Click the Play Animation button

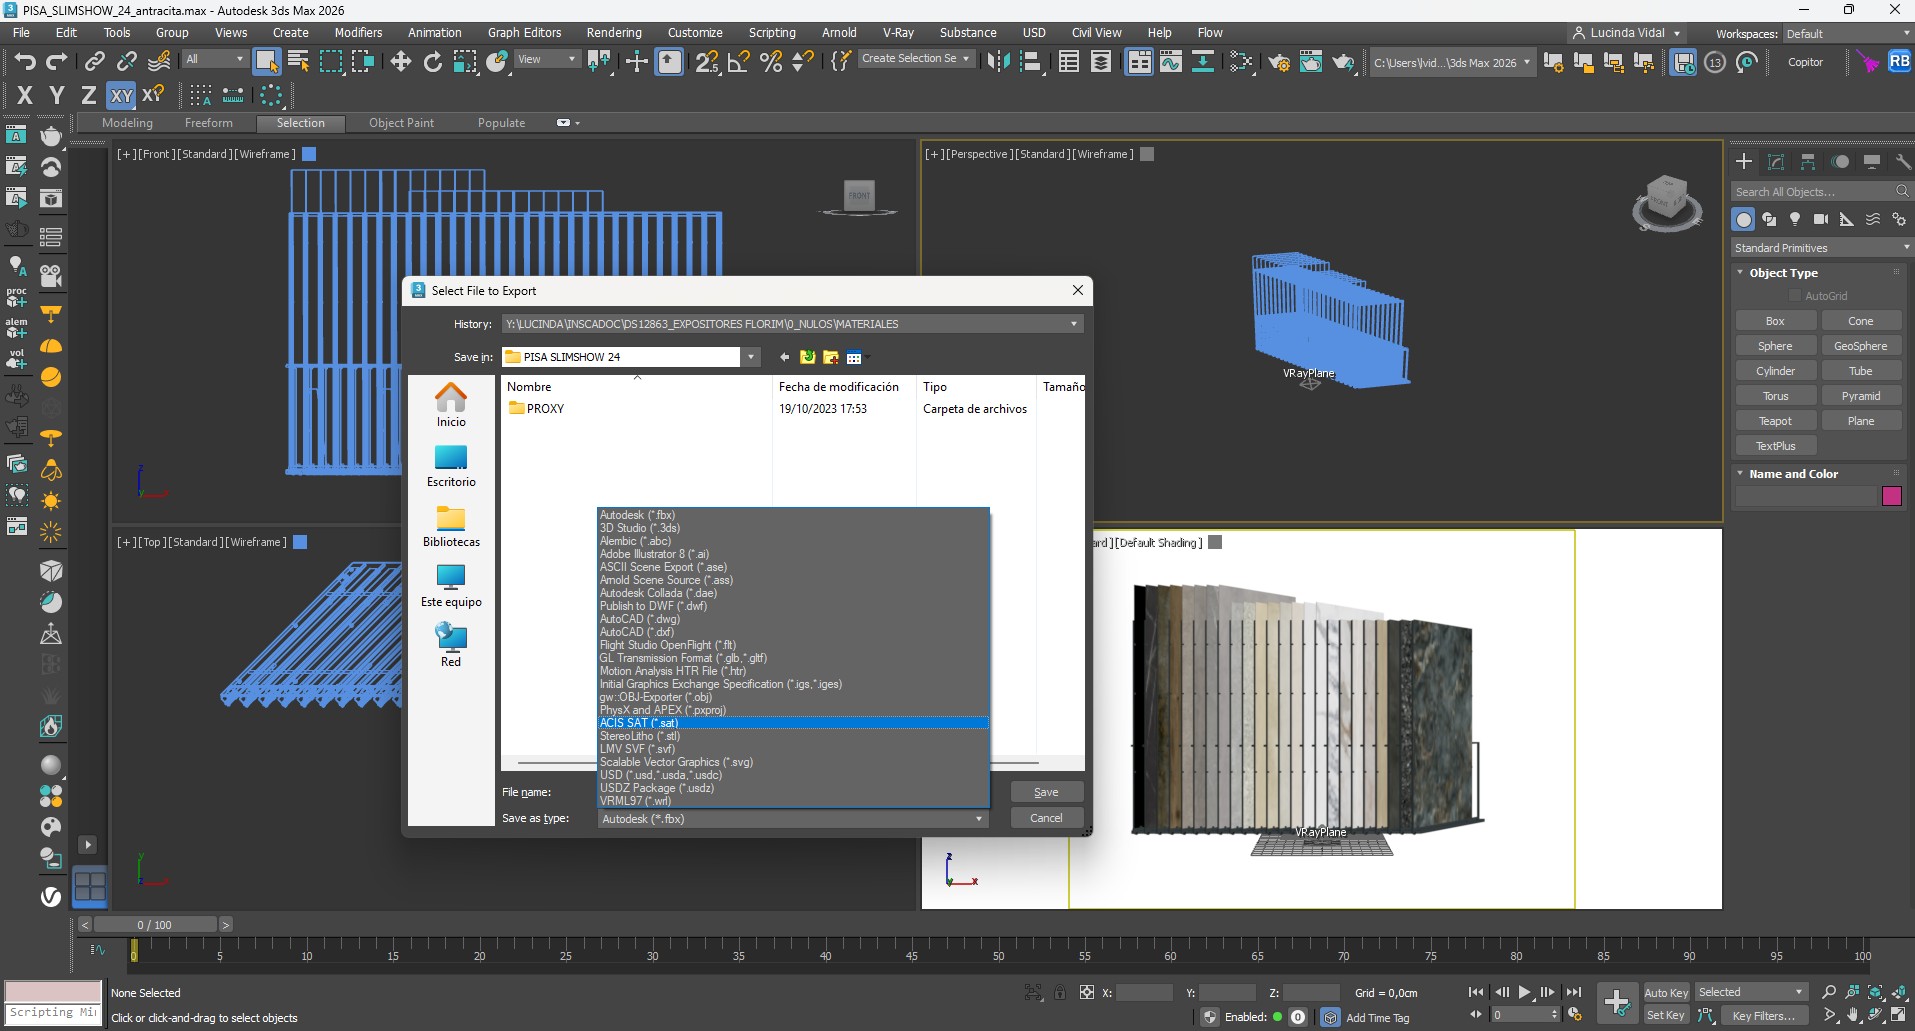(x=1524, y=992)
